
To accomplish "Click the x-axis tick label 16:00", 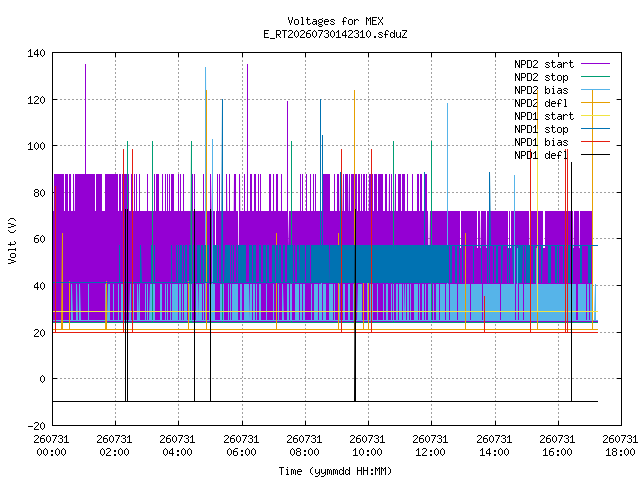I will [x=557, y=453].
